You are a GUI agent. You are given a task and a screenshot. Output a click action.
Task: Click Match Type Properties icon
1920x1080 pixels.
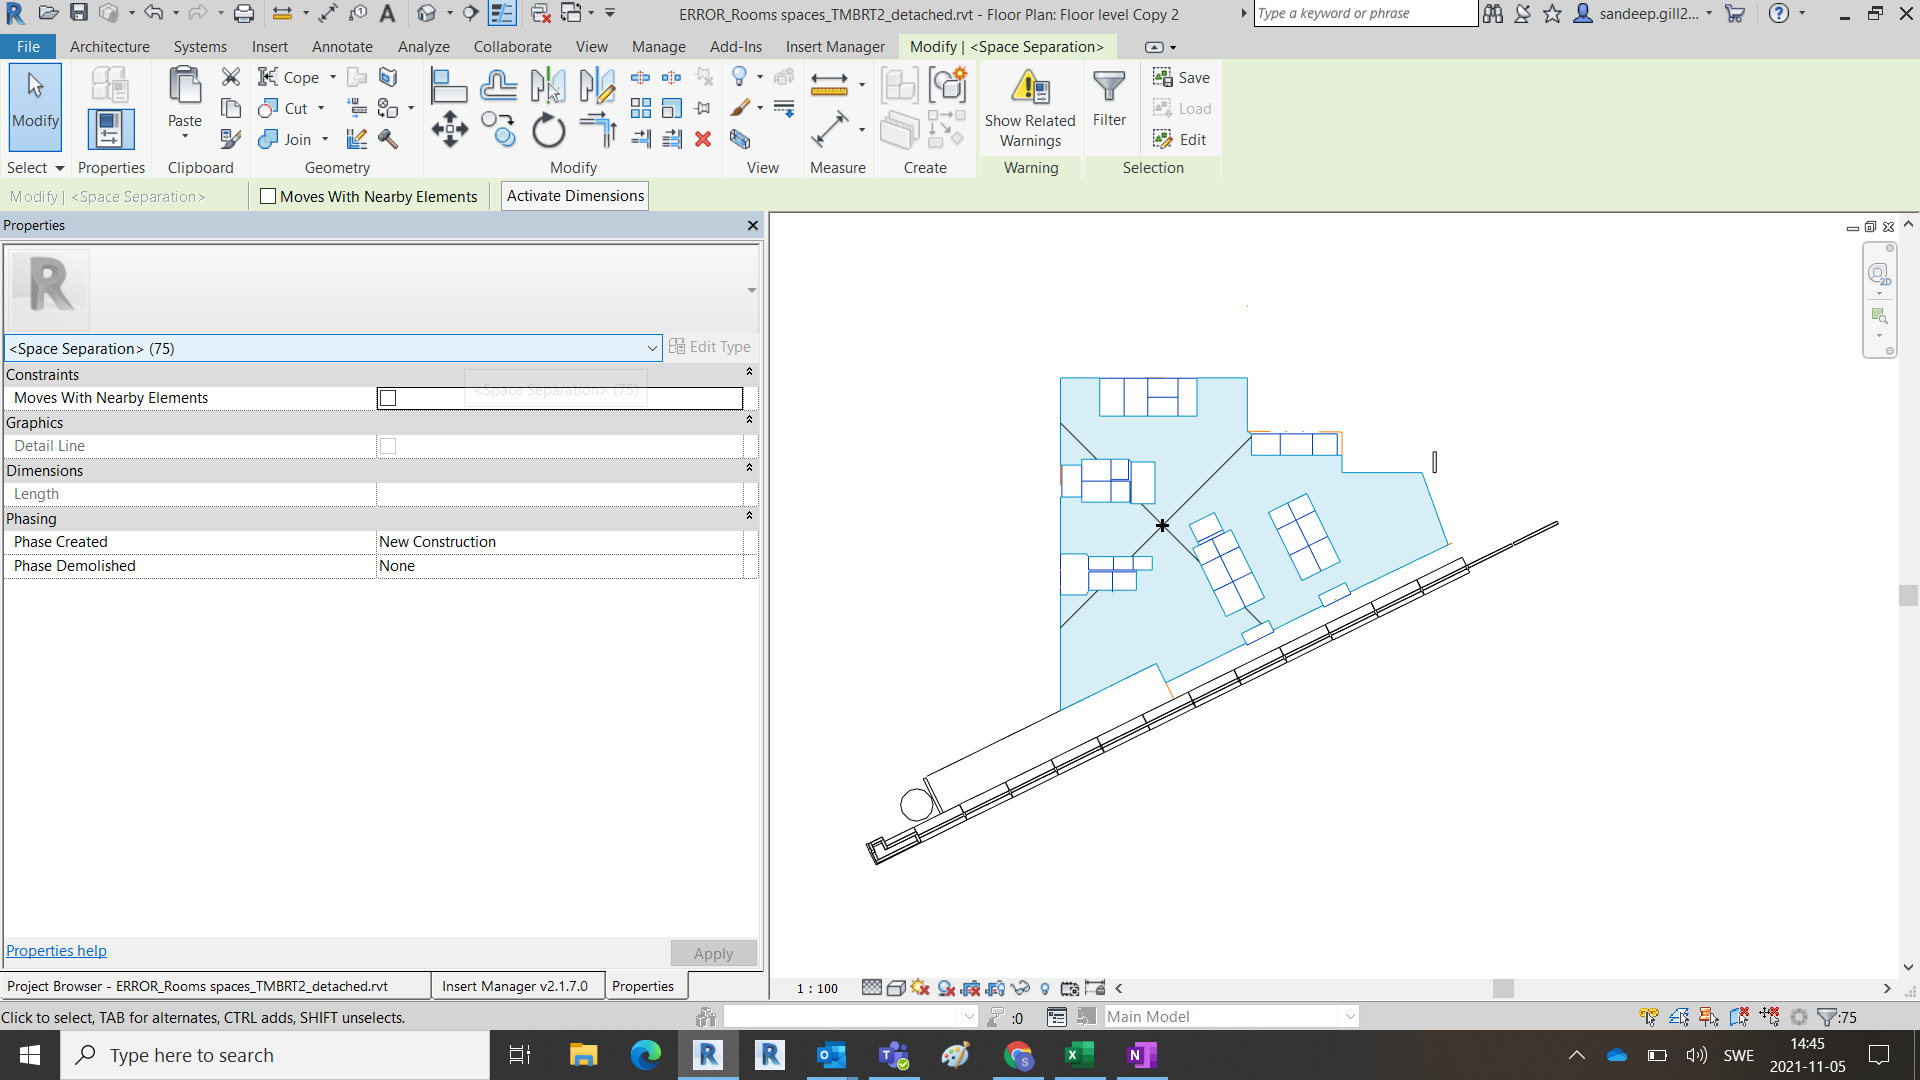pyautogui.click(x=231, y=139)
